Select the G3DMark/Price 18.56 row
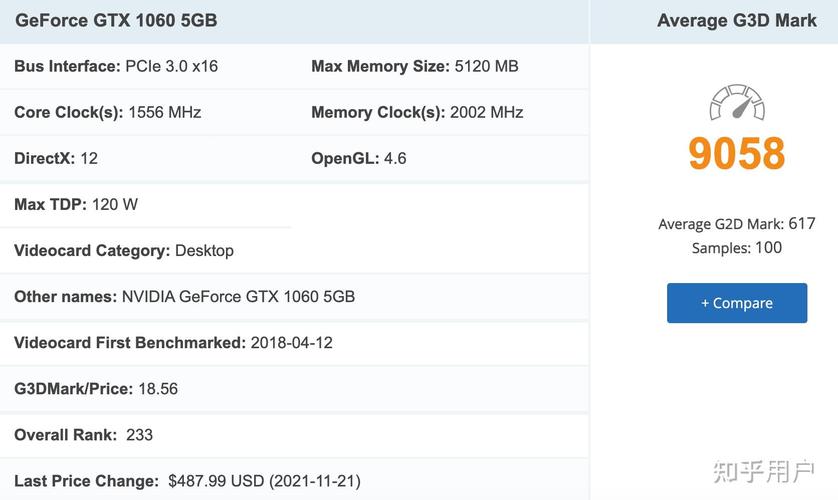838x500 pixels. tap(96, 389)
